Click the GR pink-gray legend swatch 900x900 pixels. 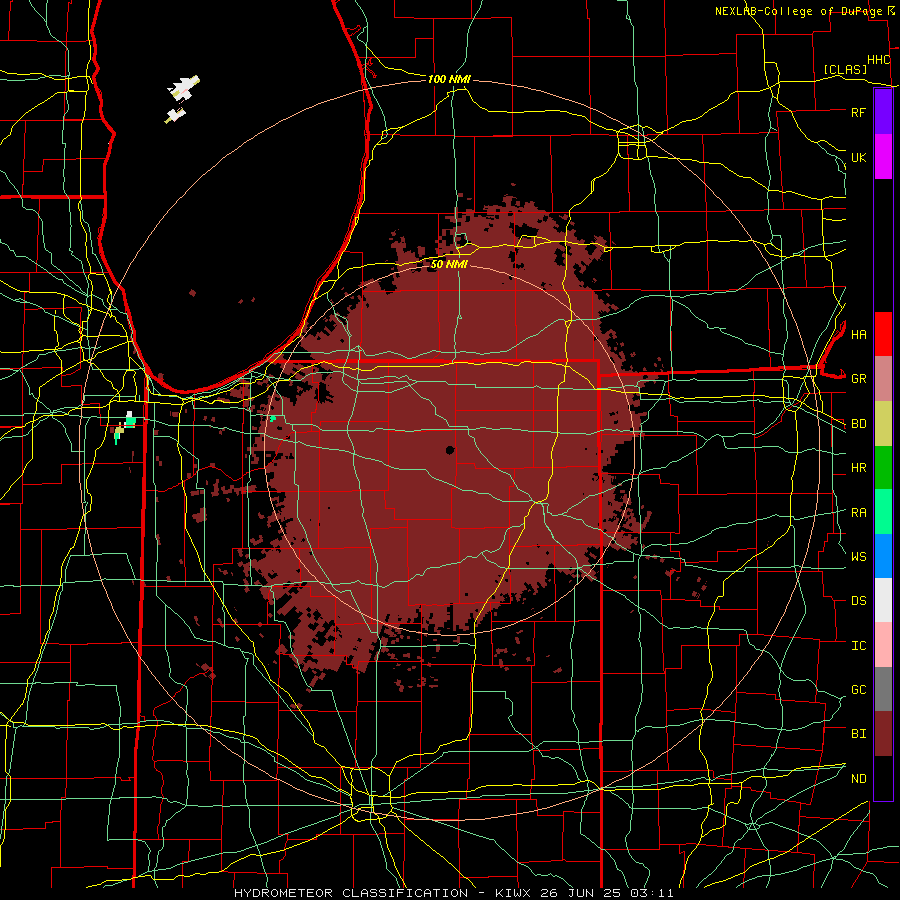pos(883,379)
